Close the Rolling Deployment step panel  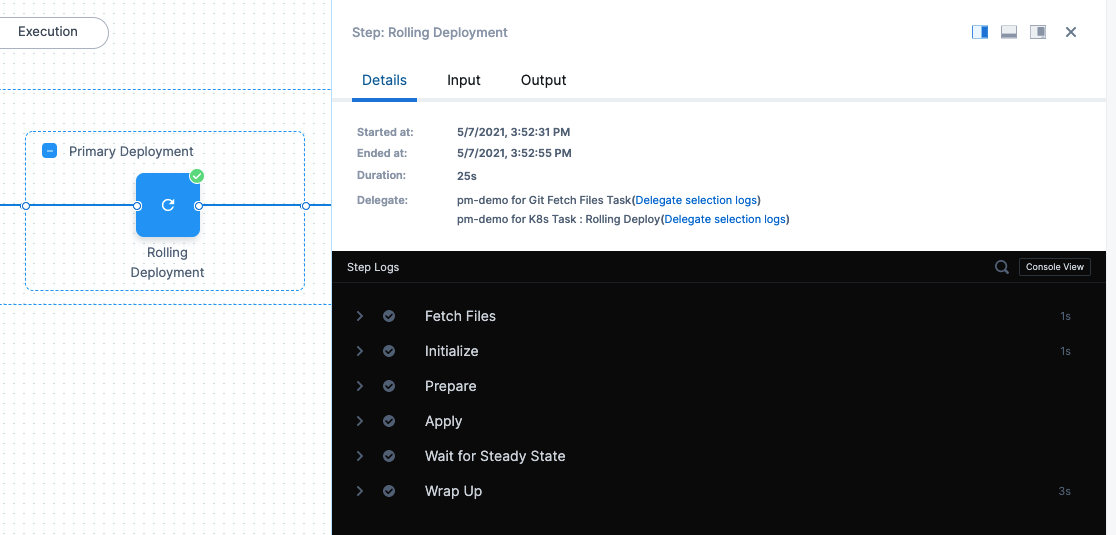coord(1071,32)
